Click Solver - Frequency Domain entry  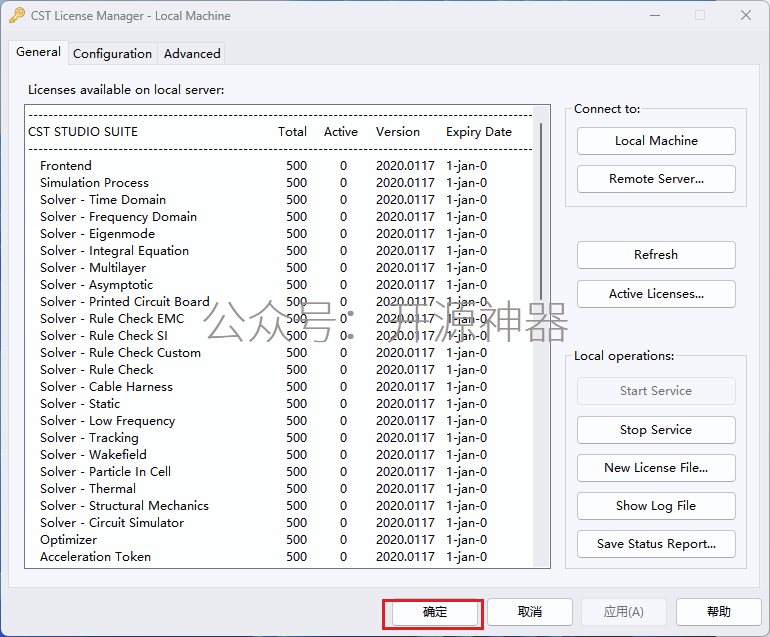264,217
